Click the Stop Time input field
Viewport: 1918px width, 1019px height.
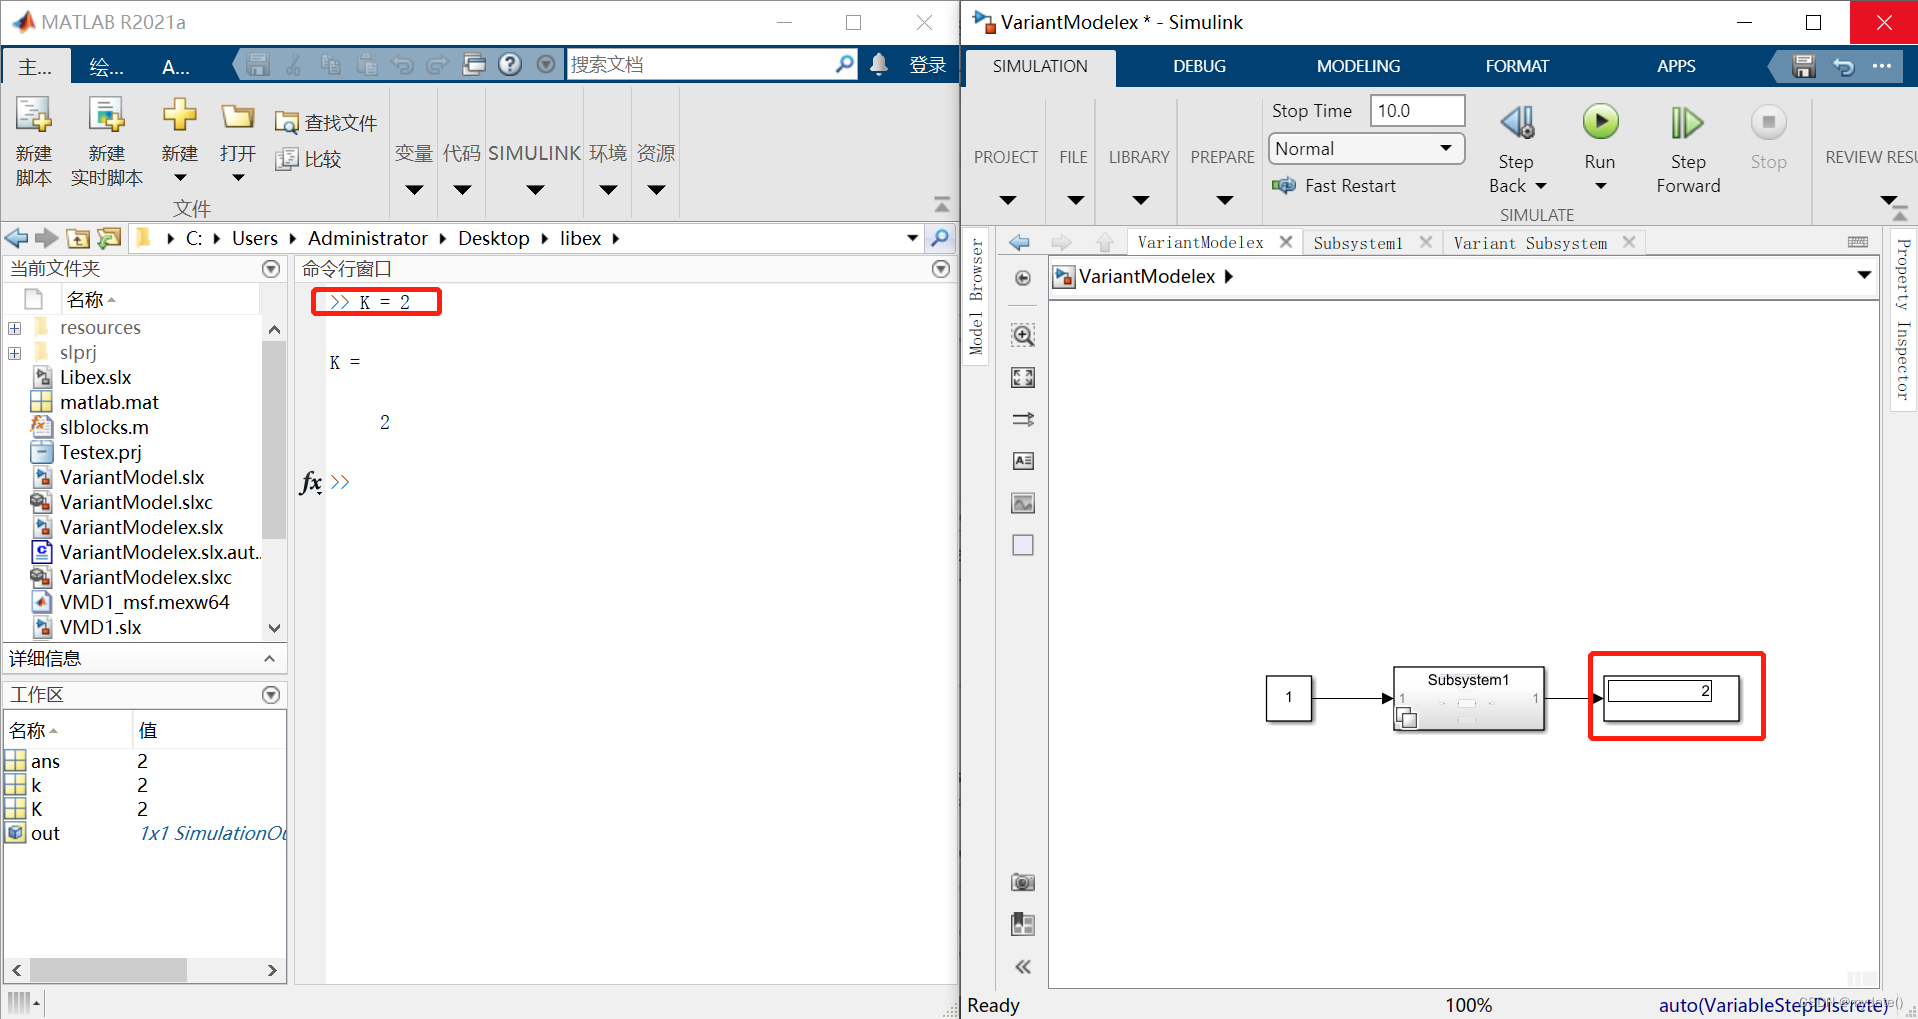coord(1417,111)
